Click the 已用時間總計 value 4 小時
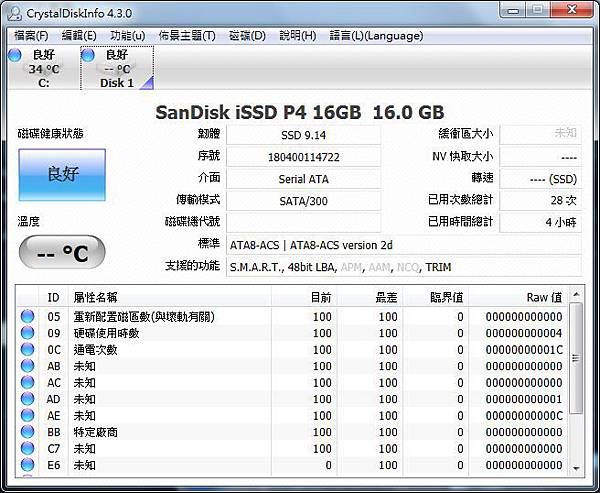Screen dimensions: 600x493 click(x=541, y=223)
